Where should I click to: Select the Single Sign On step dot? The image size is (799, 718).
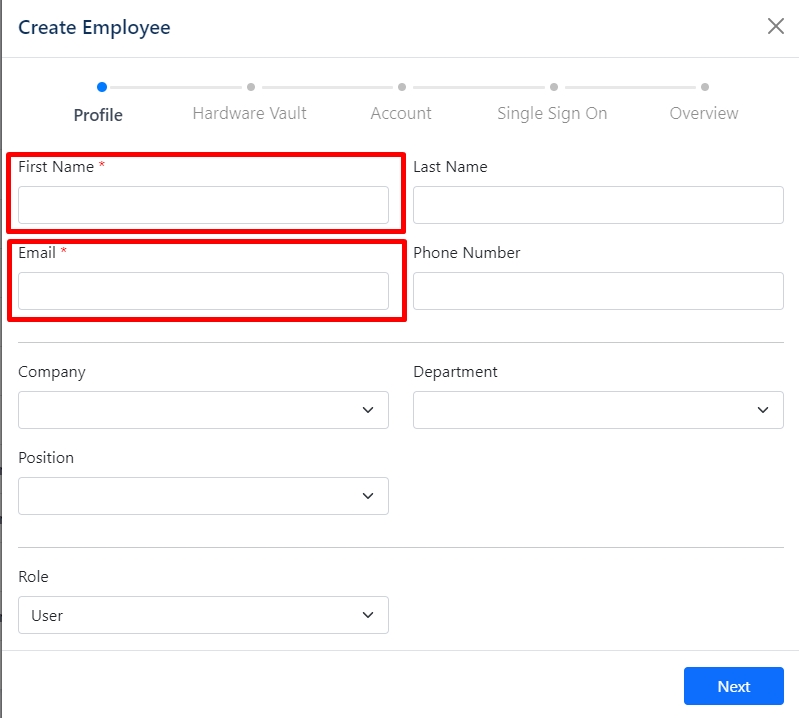(x=554, y=87)
